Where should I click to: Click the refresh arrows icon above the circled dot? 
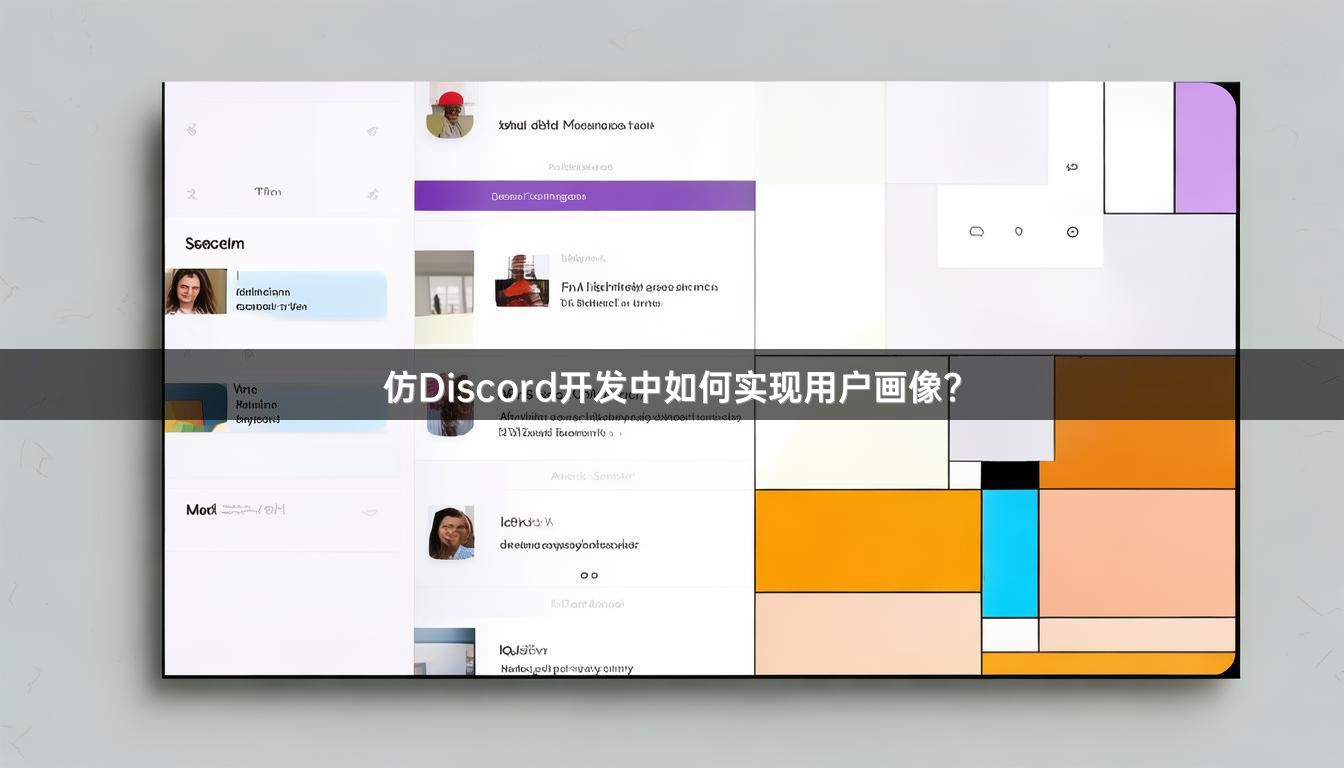pyautogui.click(x=1072, y=167)
